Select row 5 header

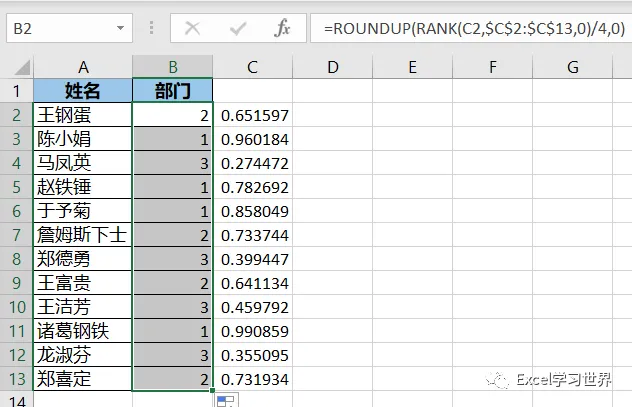tap(17, 187)
